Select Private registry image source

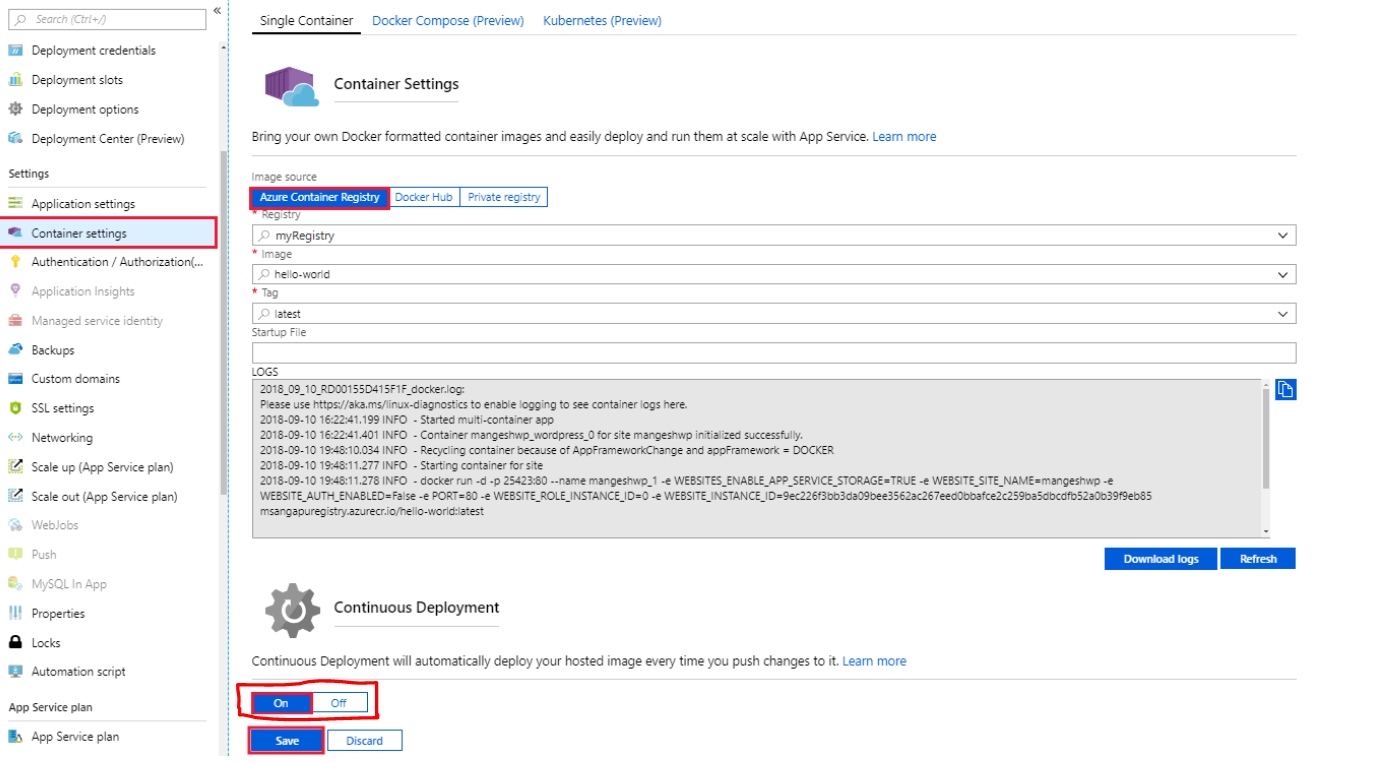[x=504, y=197]
